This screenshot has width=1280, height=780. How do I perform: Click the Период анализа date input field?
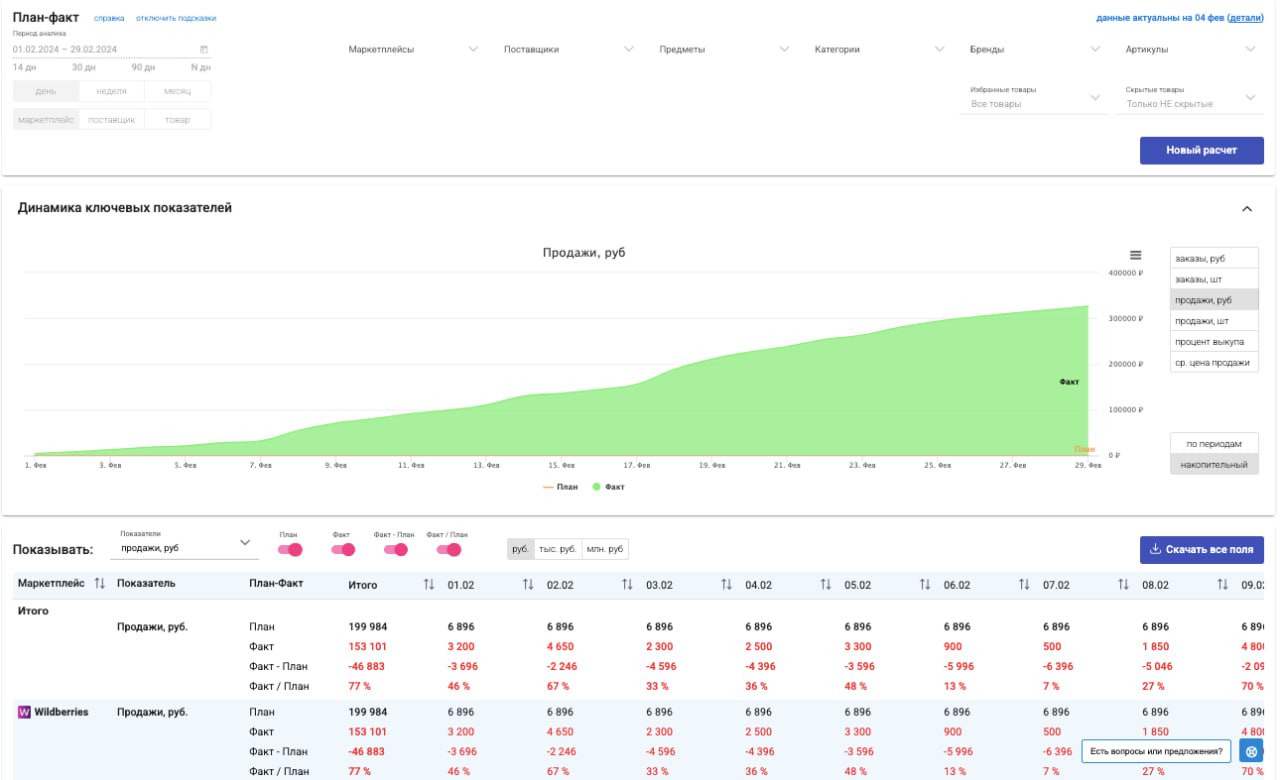tap(111, 49)
